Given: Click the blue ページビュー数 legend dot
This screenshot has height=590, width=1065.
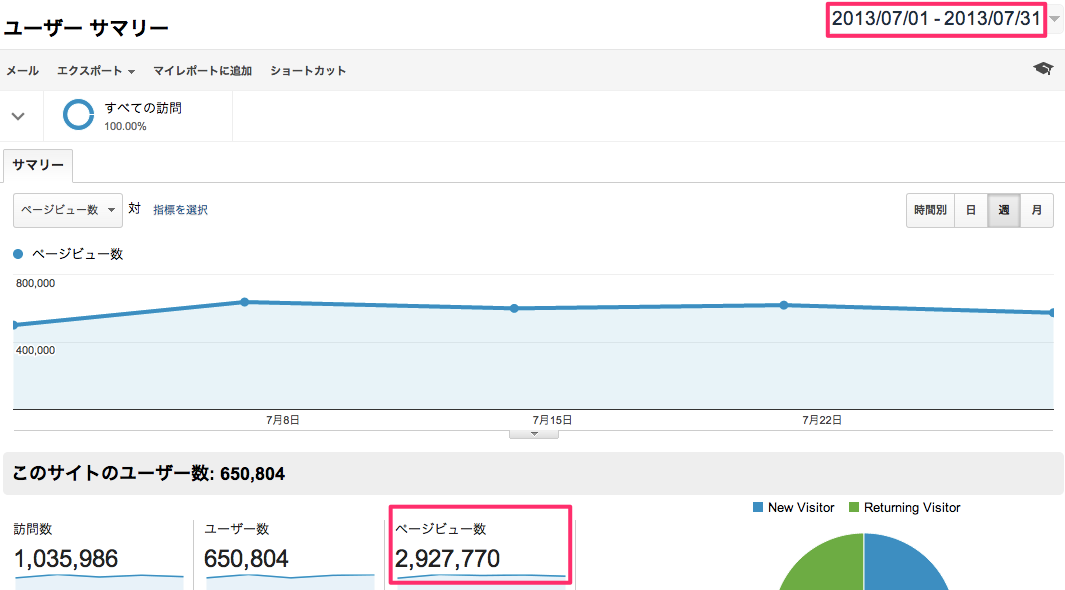Looking at the screenshot, I should (x=18, y=254).
